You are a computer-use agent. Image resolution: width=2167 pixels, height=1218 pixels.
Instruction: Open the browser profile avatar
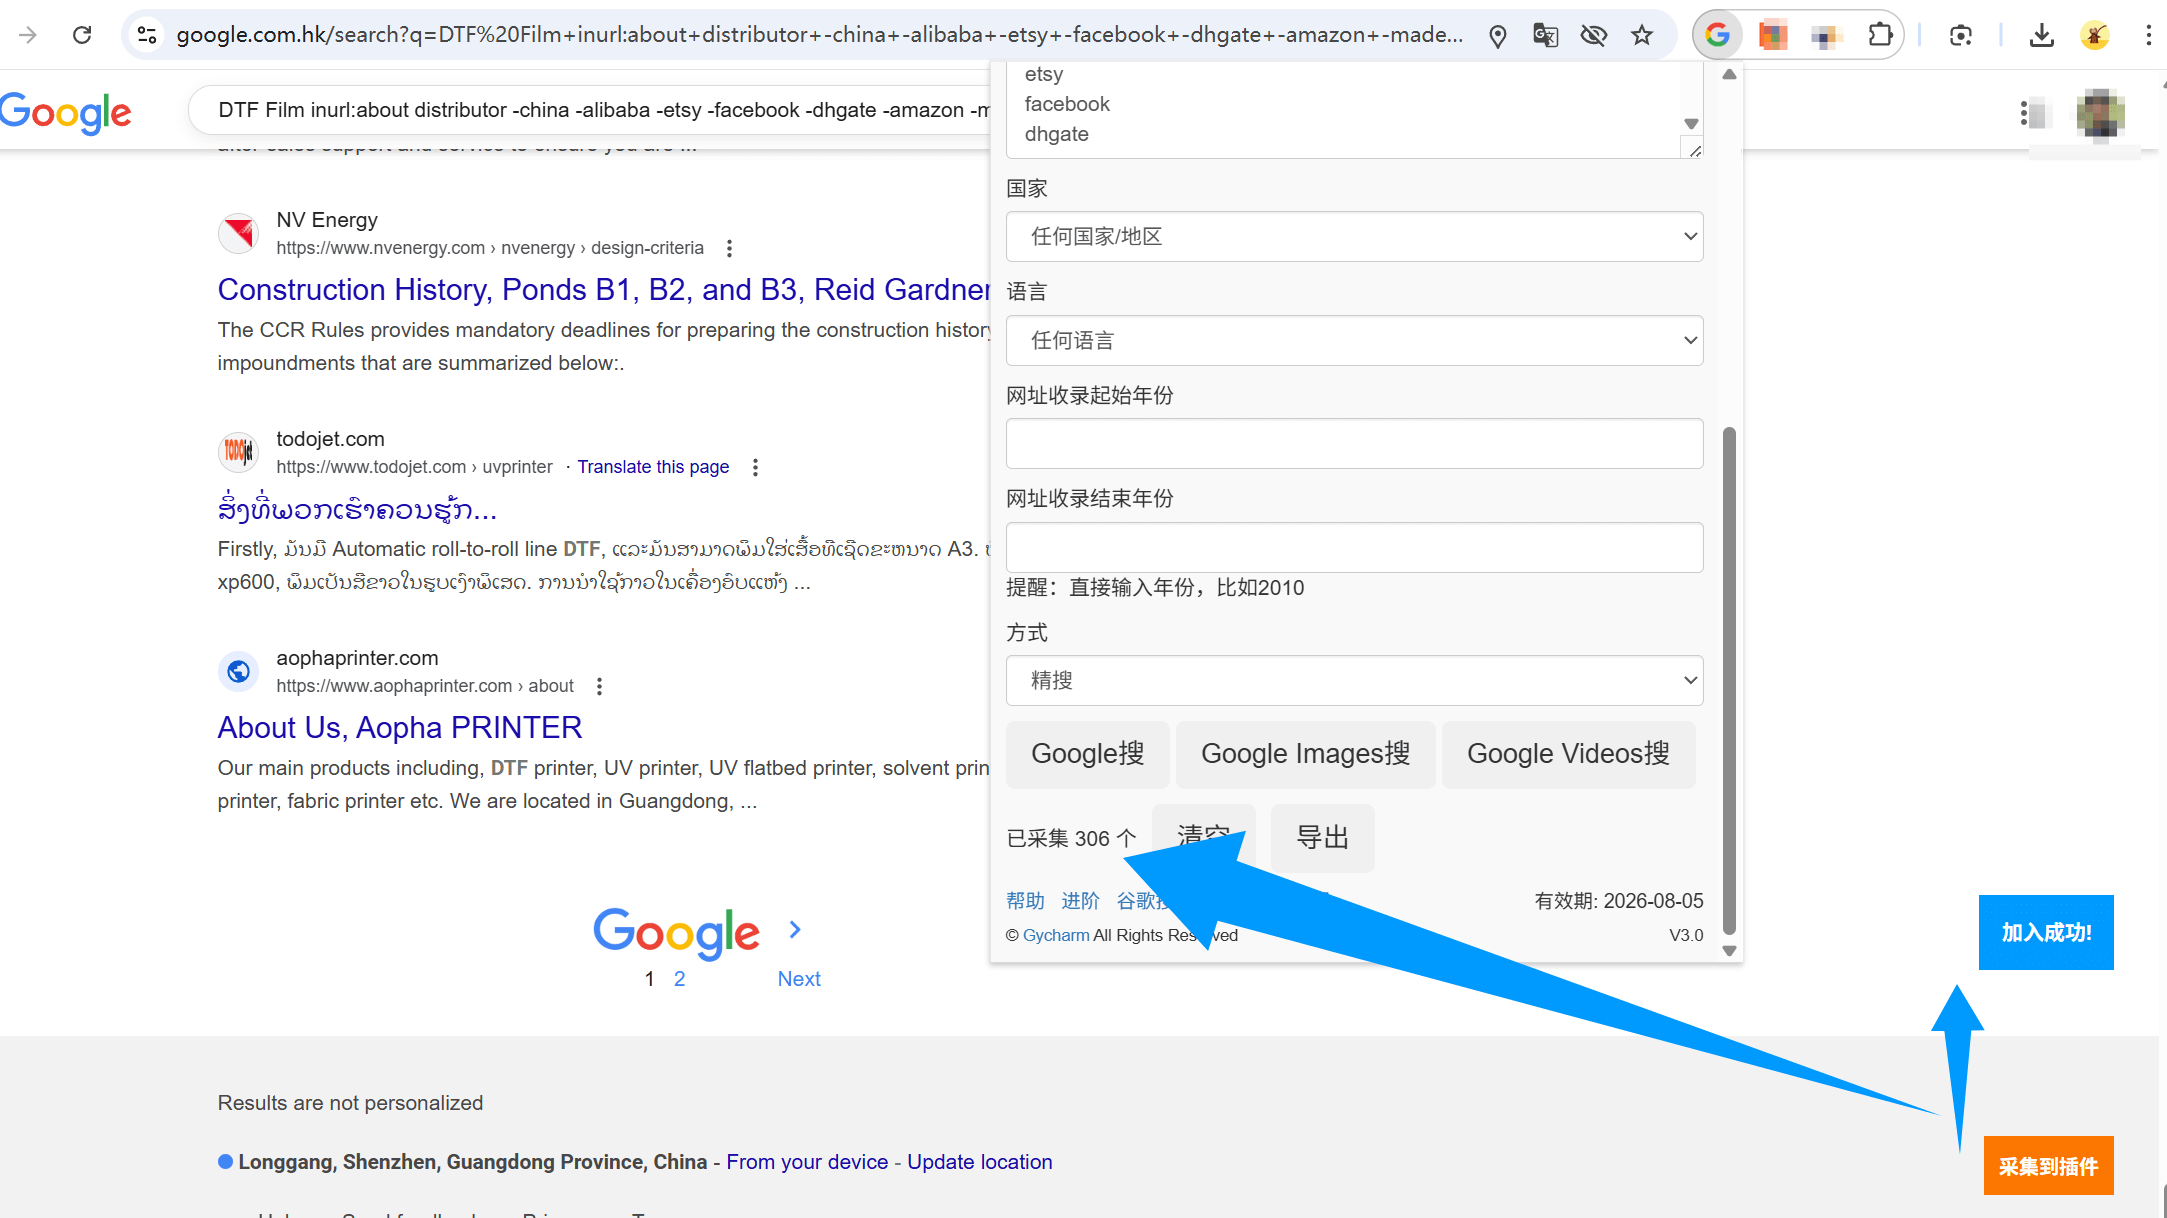coord(2095,36)
